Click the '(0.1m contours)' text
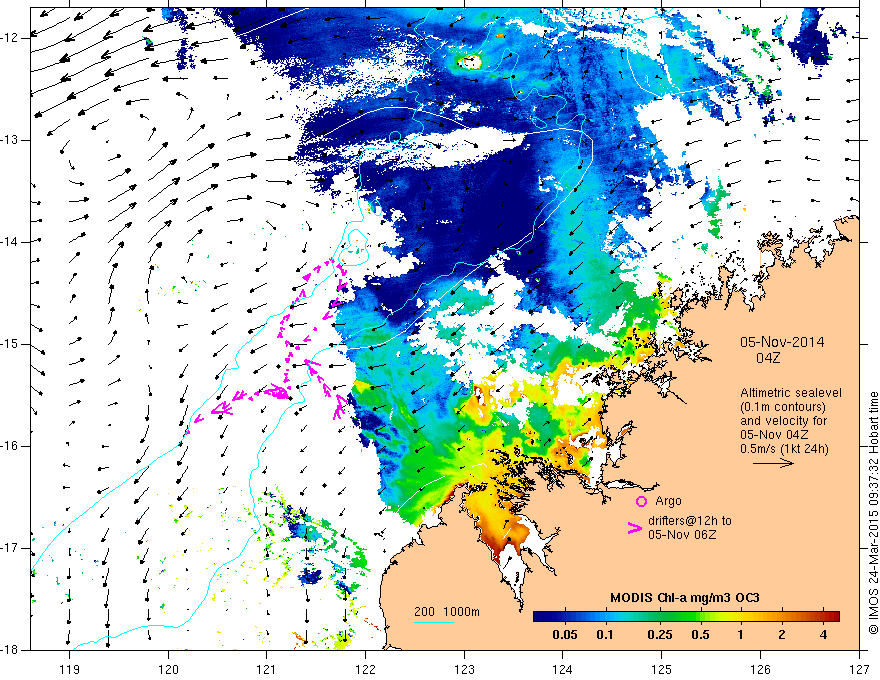880x680 pixels. 783,407
